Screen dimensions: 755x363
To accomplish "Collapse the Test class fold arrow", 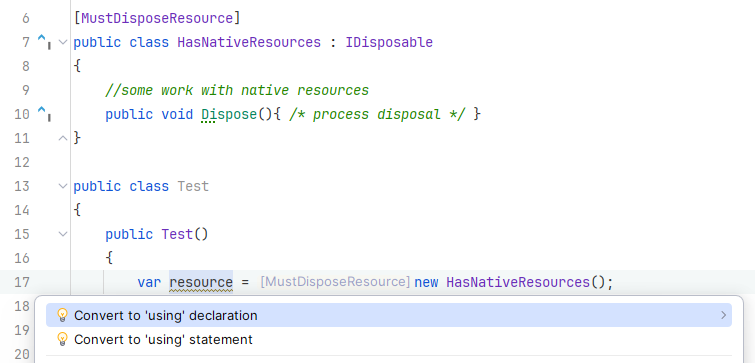I will [x=63, y=186].
